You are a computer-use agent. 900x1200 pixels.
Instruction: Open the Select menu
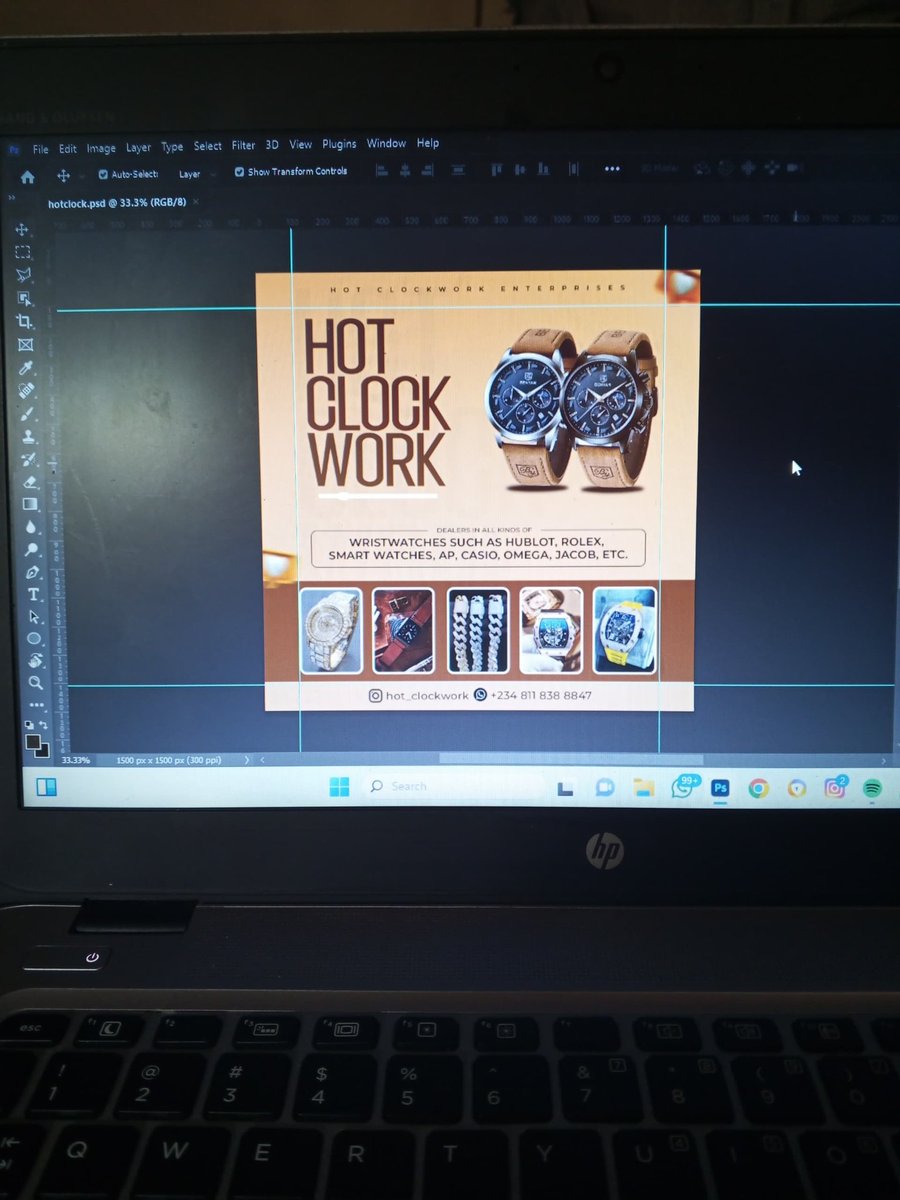coord(208,146)
